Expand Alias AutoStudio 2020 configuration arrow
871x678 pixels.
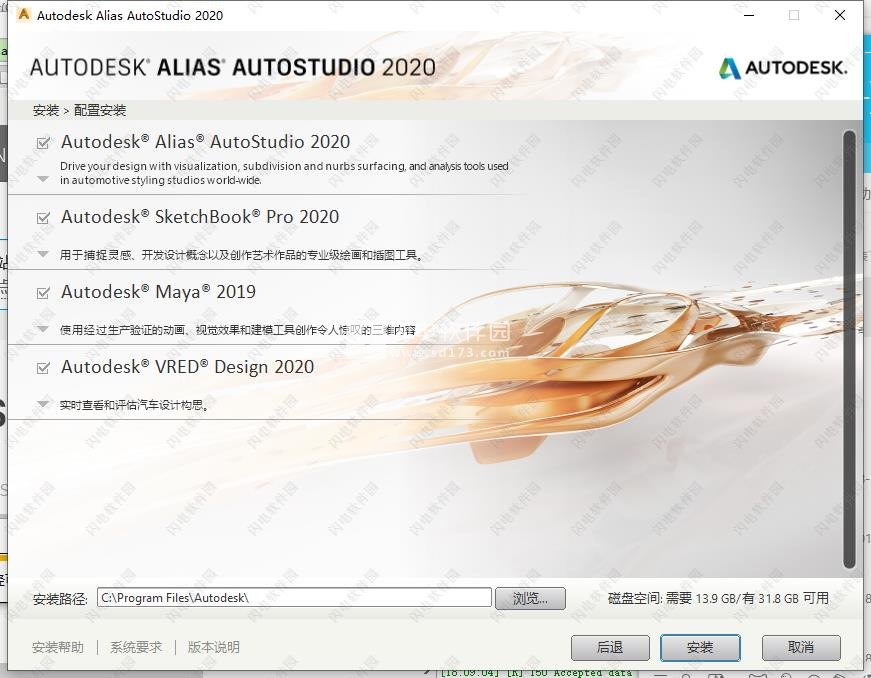click(x=43, y=179)
